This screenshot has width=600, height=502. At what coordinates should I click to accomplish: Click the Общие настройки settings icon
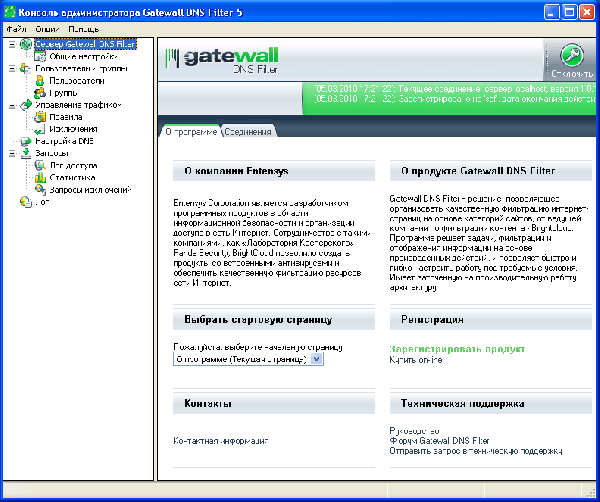(40, 57)
